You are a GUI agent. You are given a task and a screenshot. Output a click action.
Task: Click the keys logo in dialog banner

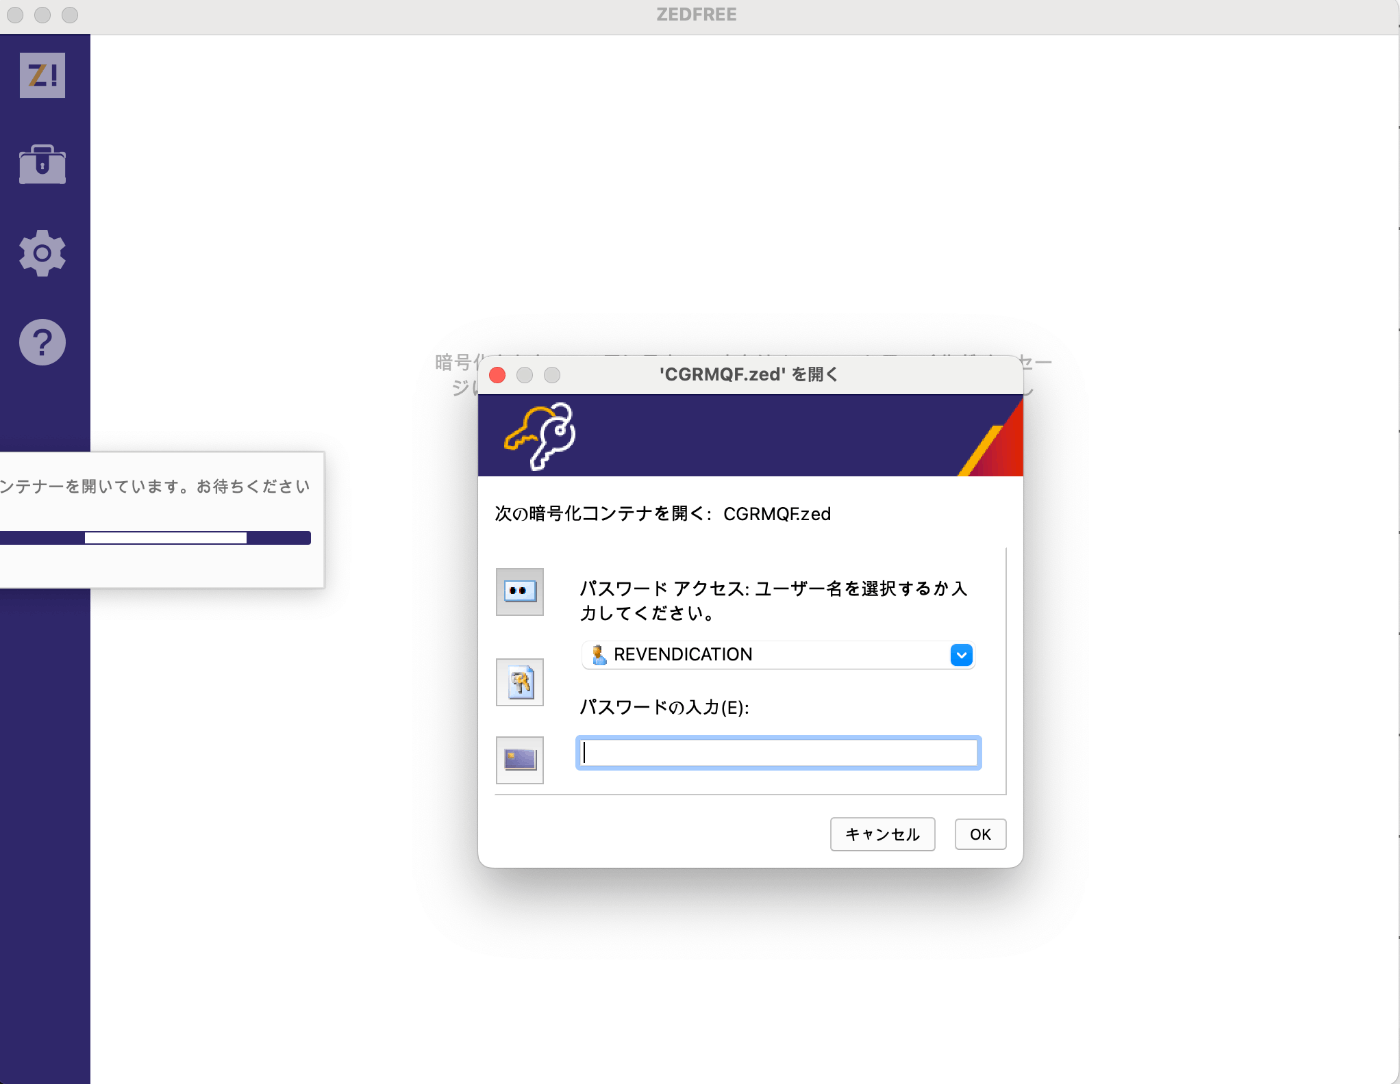tap(540, 436)
